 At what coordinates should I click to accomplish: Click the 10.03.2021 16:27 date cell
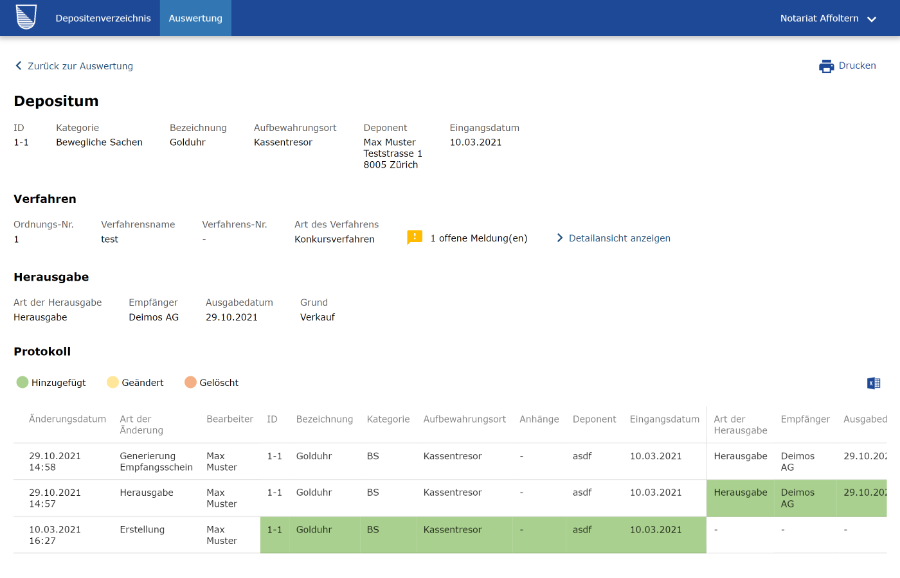tap(55, 535)
